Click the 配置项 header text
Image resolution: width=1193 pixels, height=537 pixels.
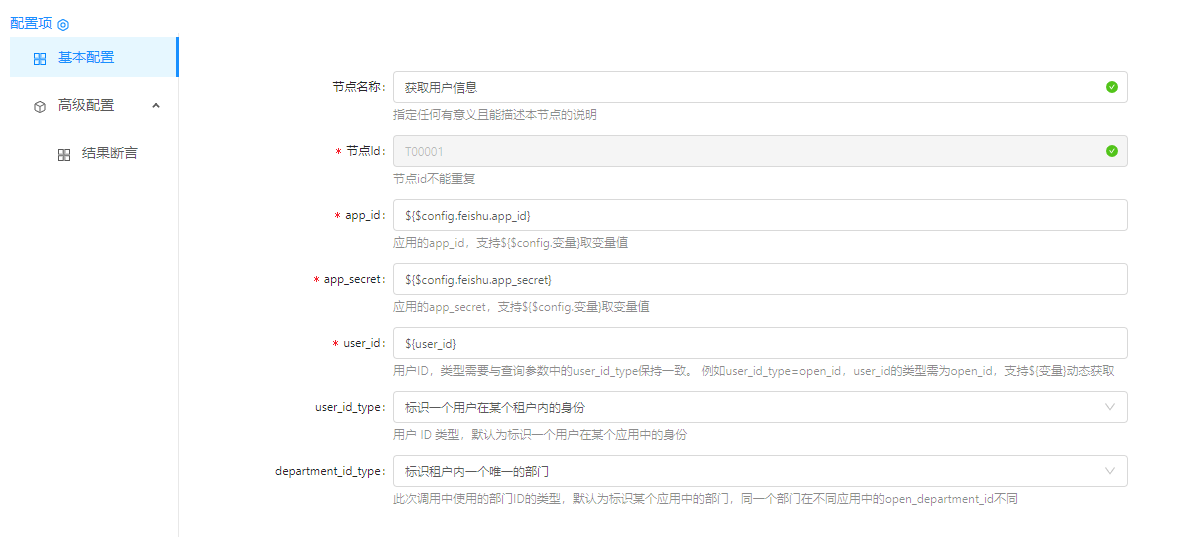pos(30,23)
